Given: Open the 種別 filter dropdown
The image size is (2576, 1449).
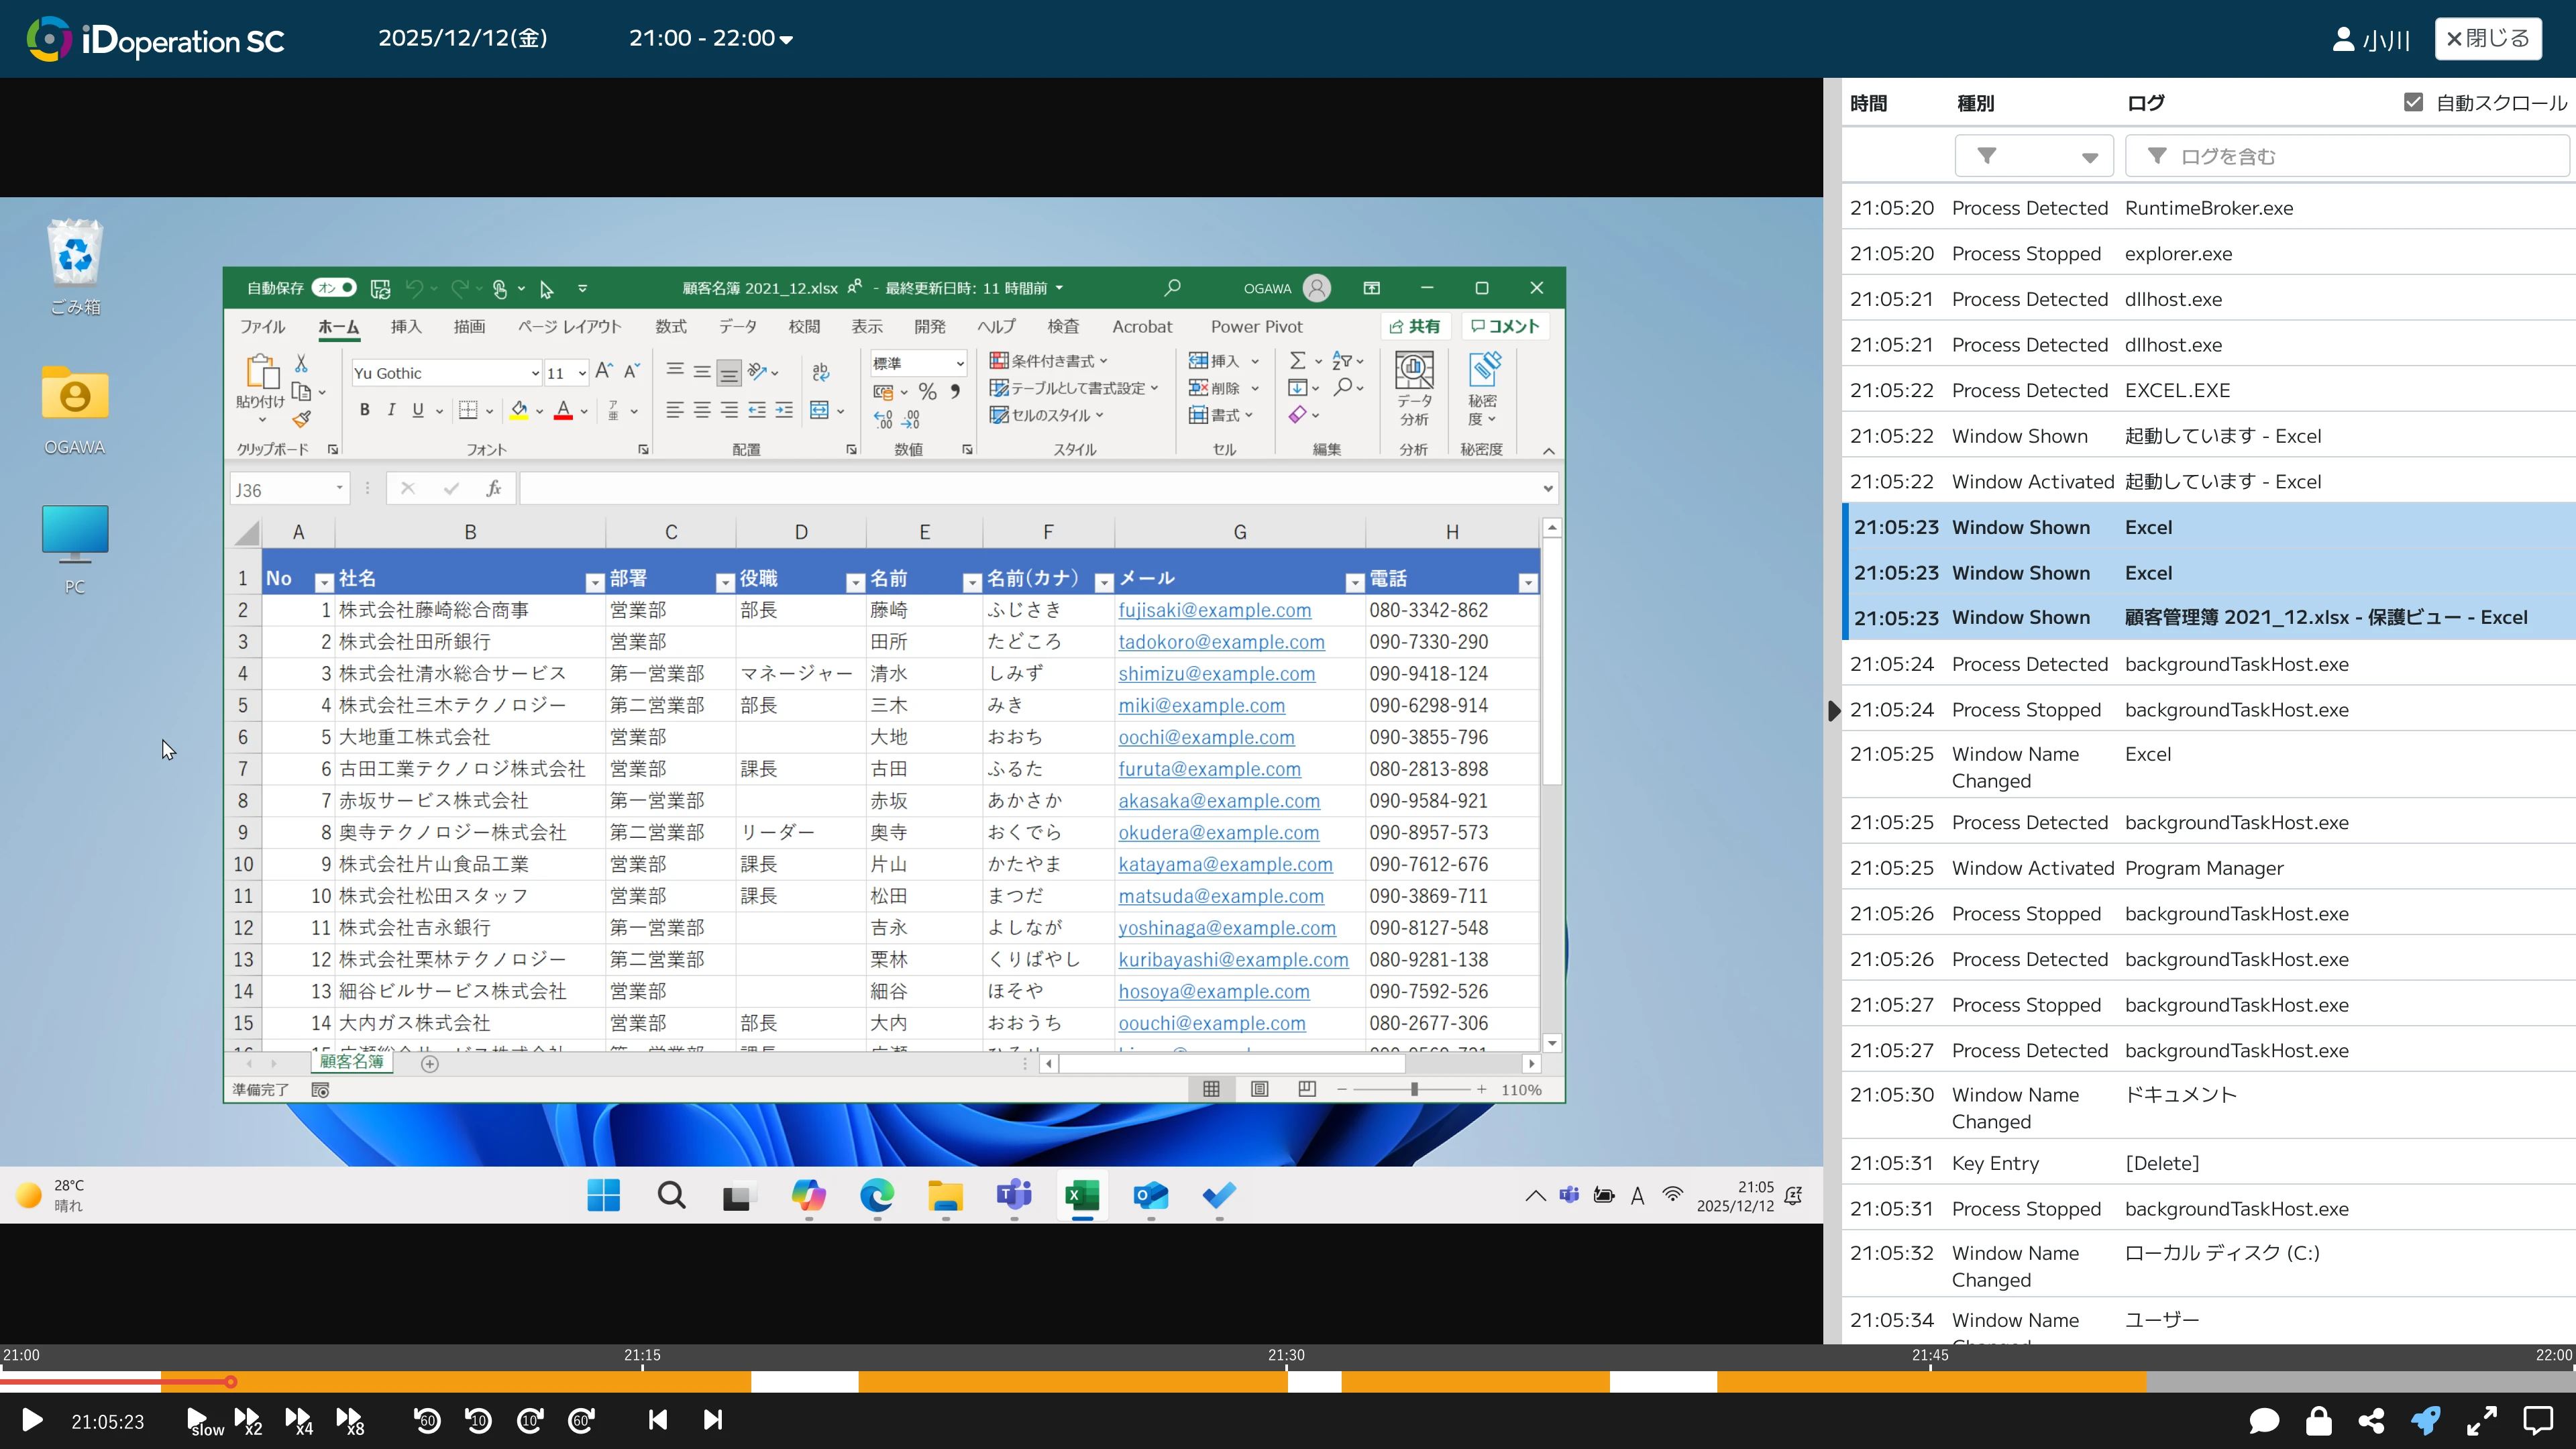Looking at the screenshot, I should coord(2034,156).
